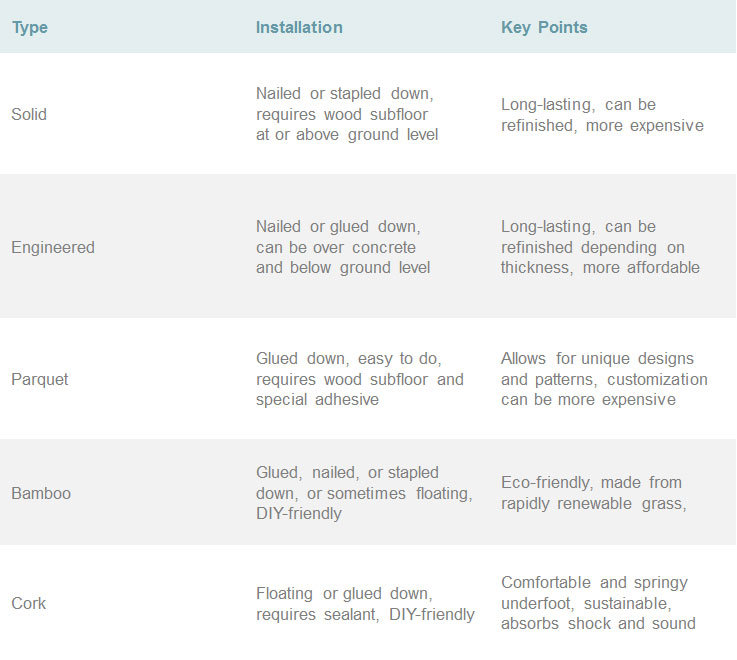Click the Solid installation description
Image resolution: width=737 pixels, height=660 pixels.
pos(346,114)
